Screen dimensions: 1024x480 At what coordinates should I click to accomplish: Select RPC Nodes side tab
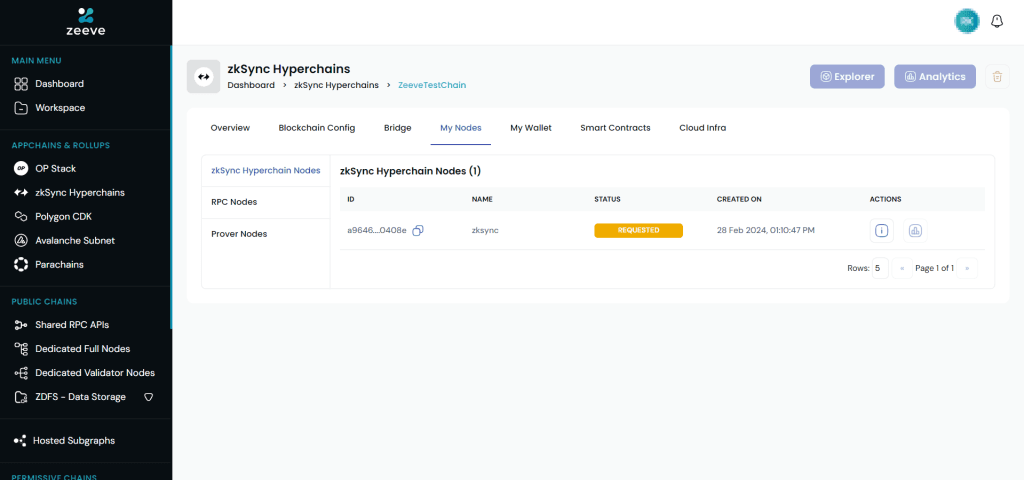point(266,202)
